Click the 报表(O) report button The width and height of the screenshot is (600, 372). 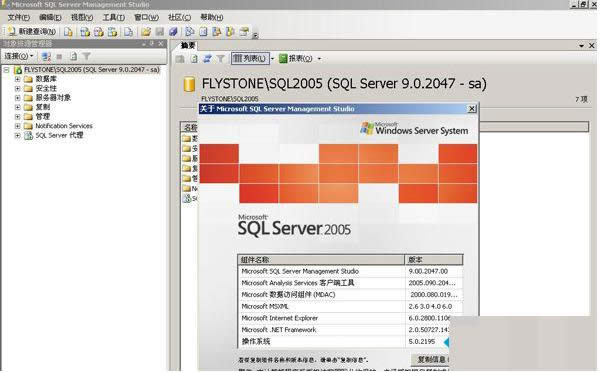click(296, 59)
